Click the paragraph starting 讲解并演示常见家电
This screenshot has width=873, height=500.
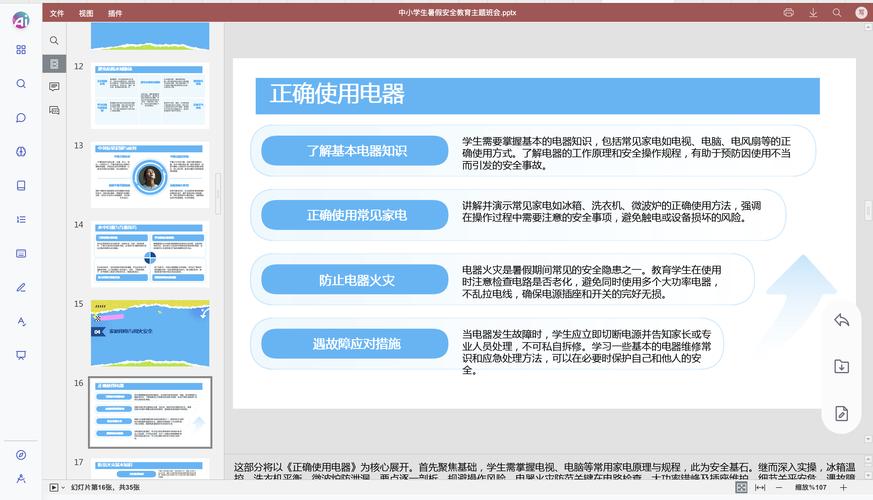pyautogui.click(x=611, y=212)
